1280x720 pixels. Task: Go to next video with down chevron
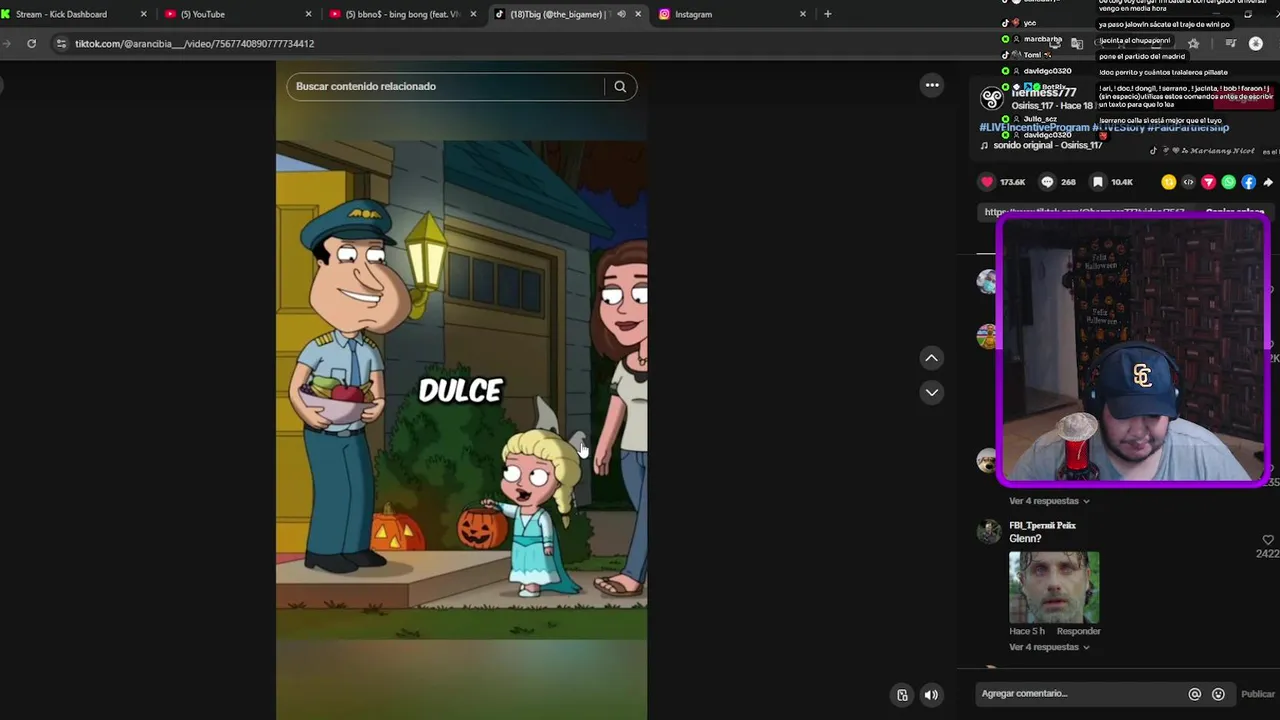[x=931, y=392]
